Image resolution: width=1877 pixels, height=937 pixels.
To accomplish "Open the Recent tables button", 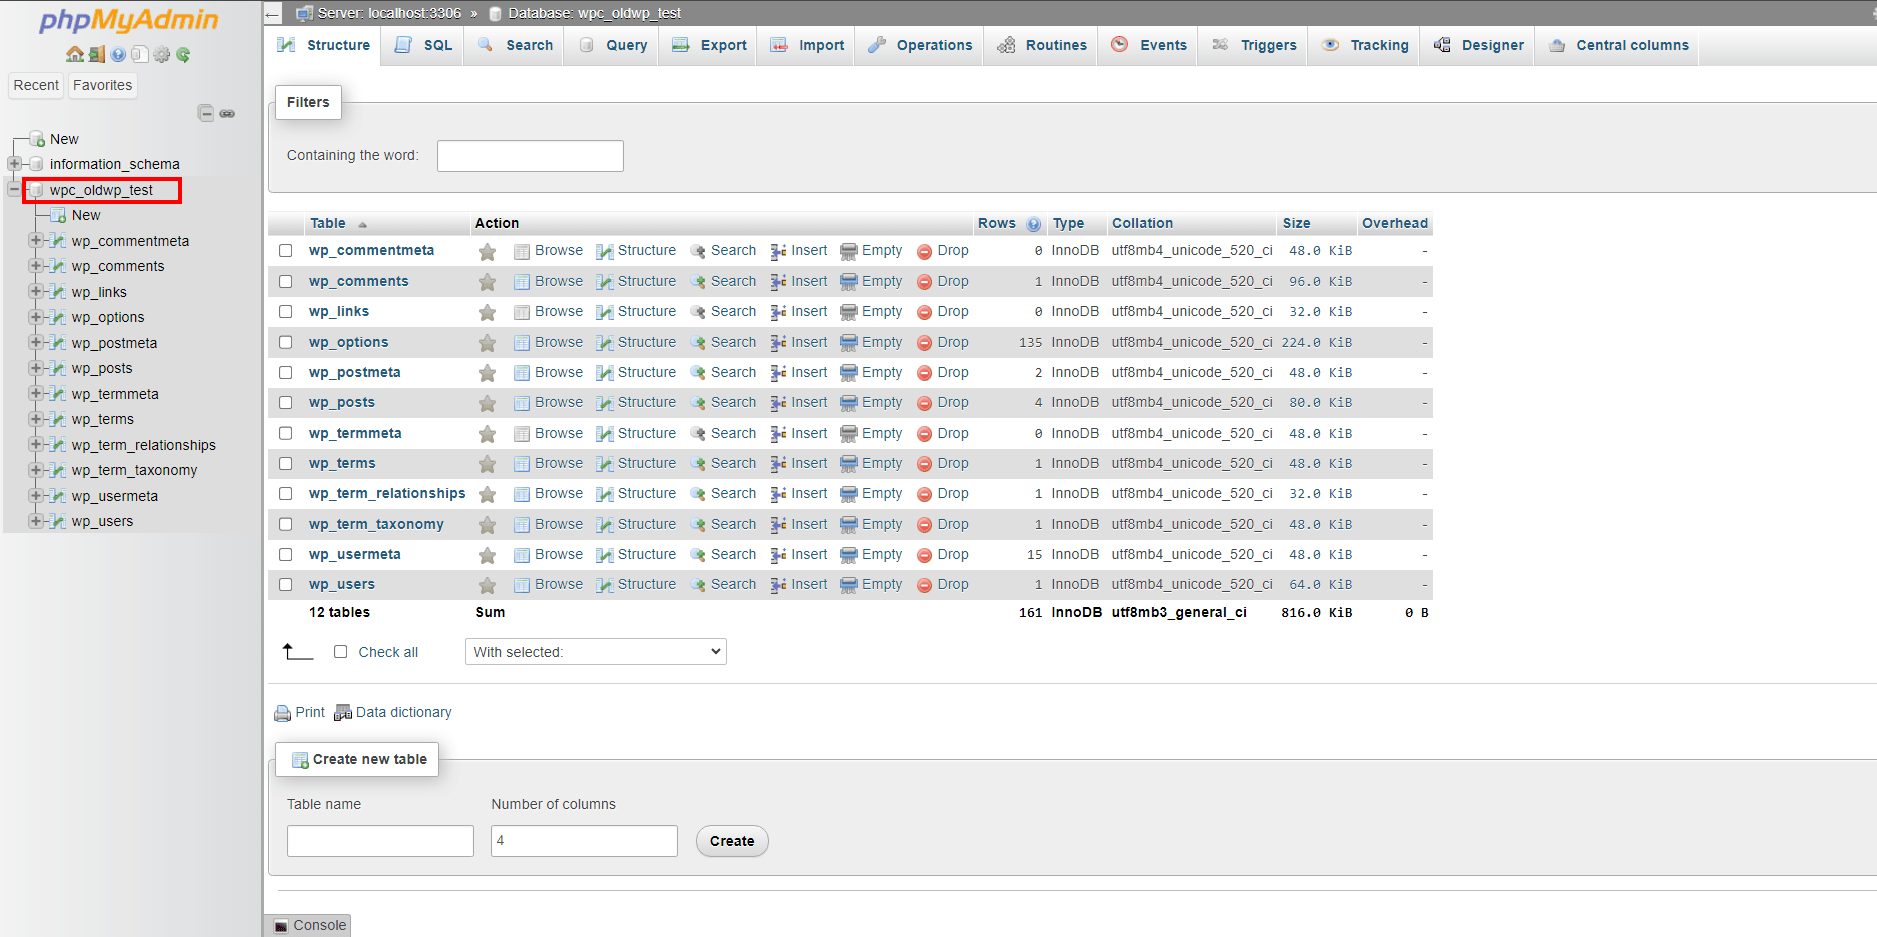I will tap(36, 85).
